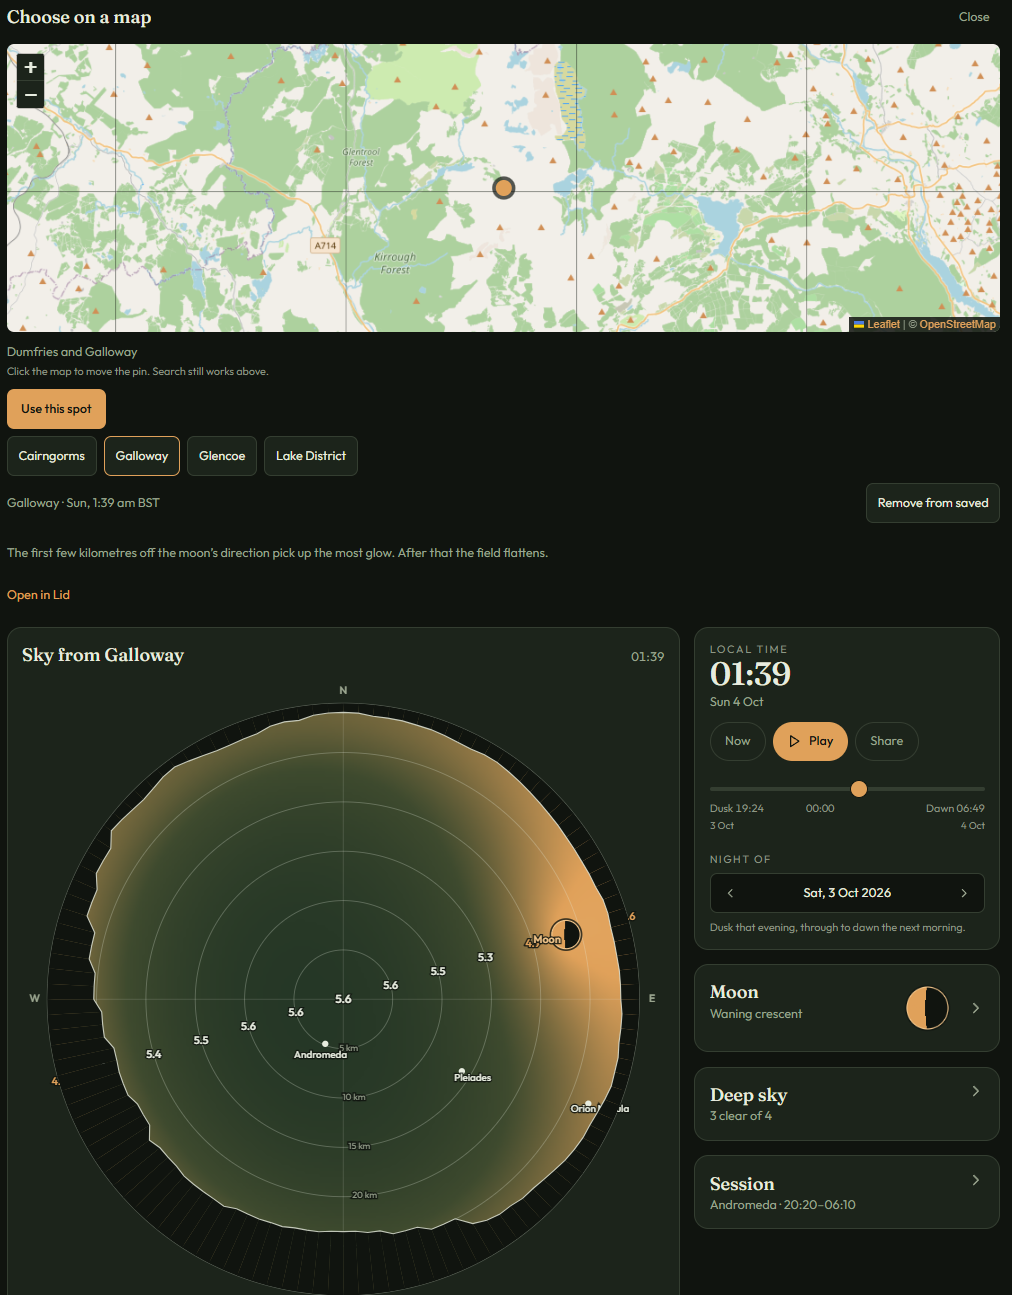Click the moon phase icon in Moon card
The width and height of the screenshot is (1012, 1295).
927,1008
